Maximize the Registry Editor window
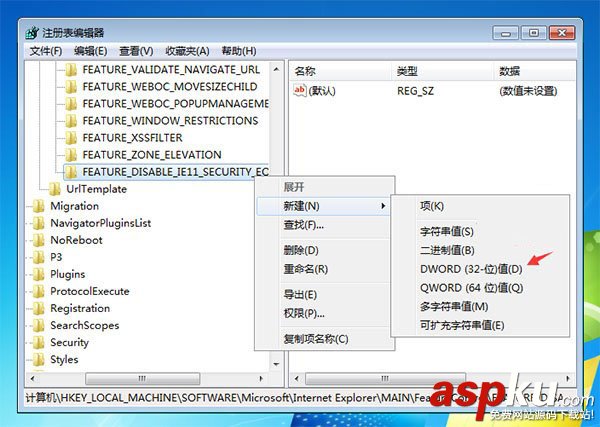The height and width of the screenshot is (427, 600). (x=533, y=33)
